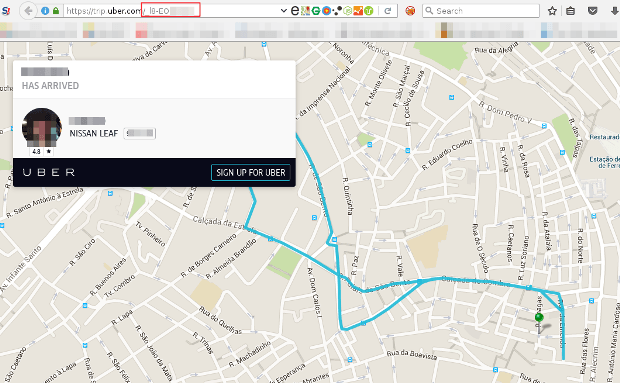This screenshot has width=620, height=383.
Task: Open the site information icon
Action: (45, 11)
